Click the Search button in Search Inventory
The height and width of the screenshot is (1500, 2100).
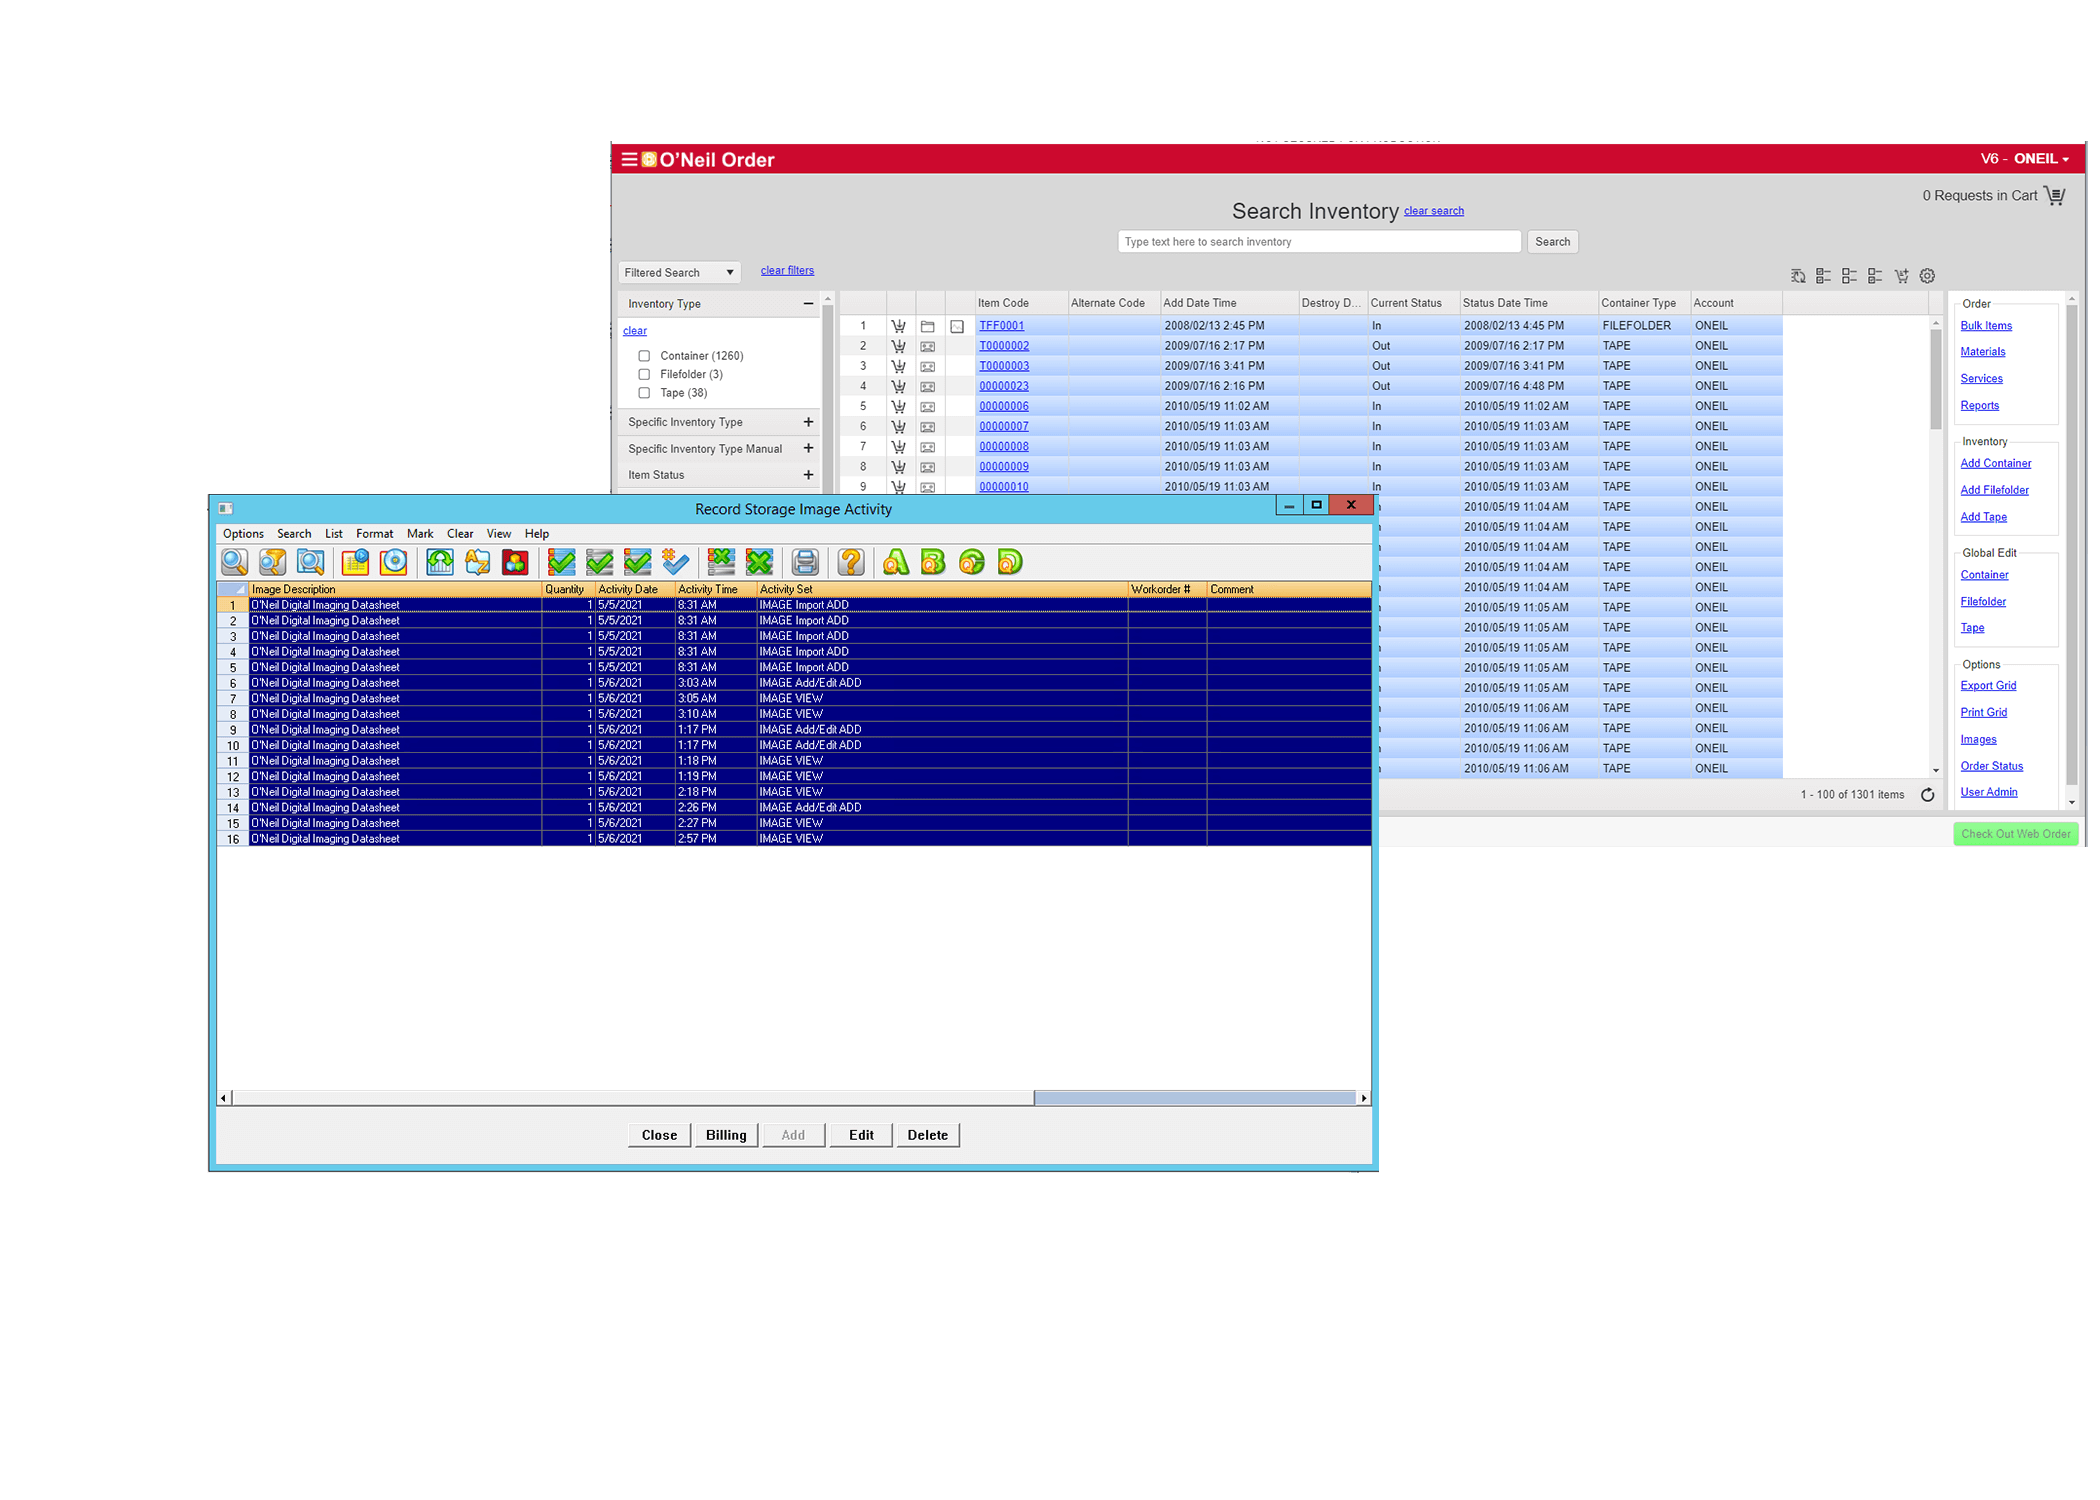pos(1553,242)
